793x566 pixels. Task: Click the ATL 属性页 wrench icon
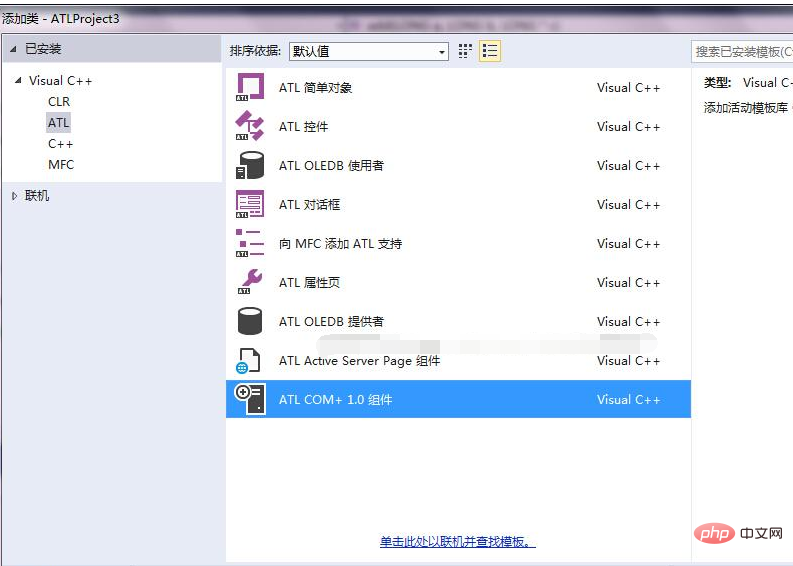tap(250, 282)
